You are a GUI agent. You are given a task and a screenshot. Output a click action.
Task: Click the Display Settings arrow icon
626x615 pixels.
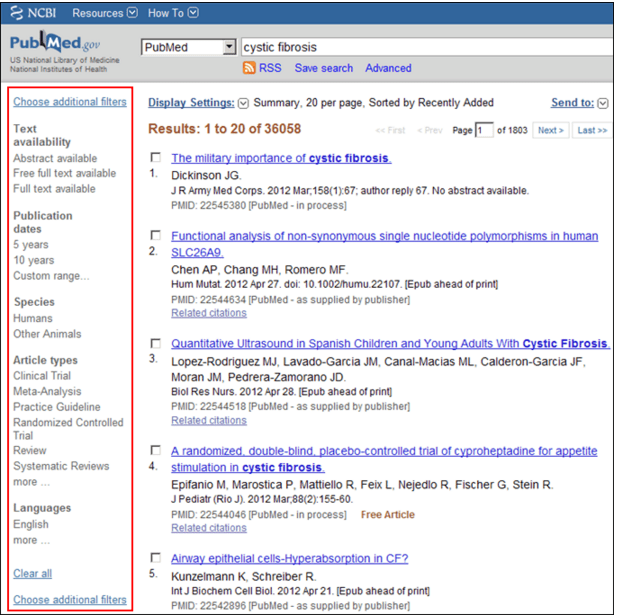[243, 102]
